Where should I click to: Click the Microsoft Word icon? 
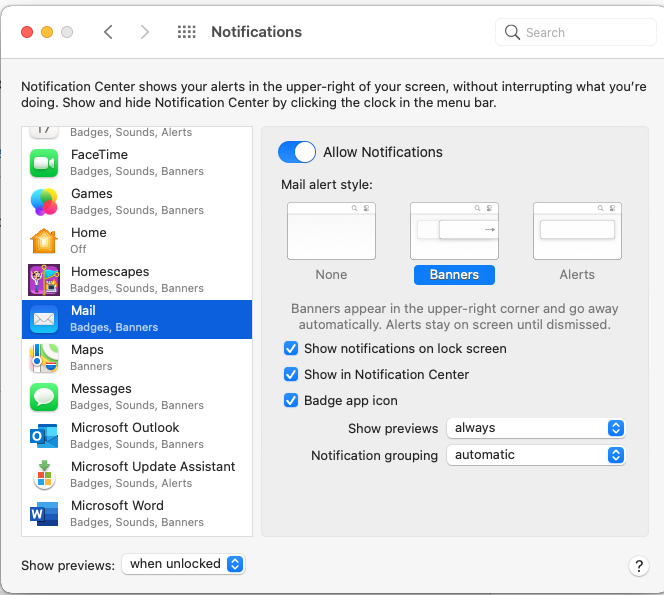(x=44, y=514)
